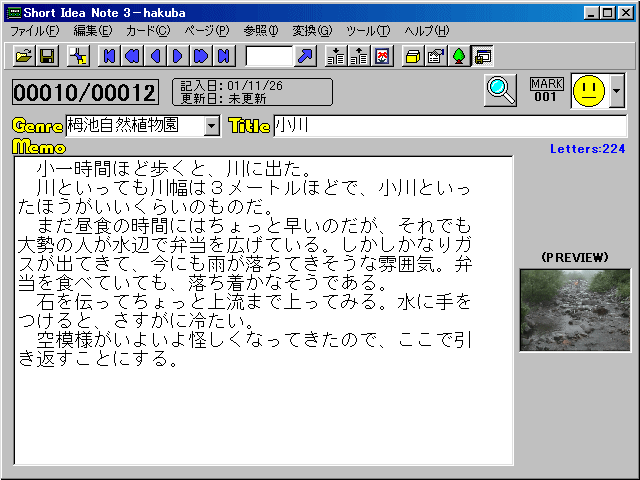
Task: Click the export text up-arrow icon
Action: pos(359,56)
